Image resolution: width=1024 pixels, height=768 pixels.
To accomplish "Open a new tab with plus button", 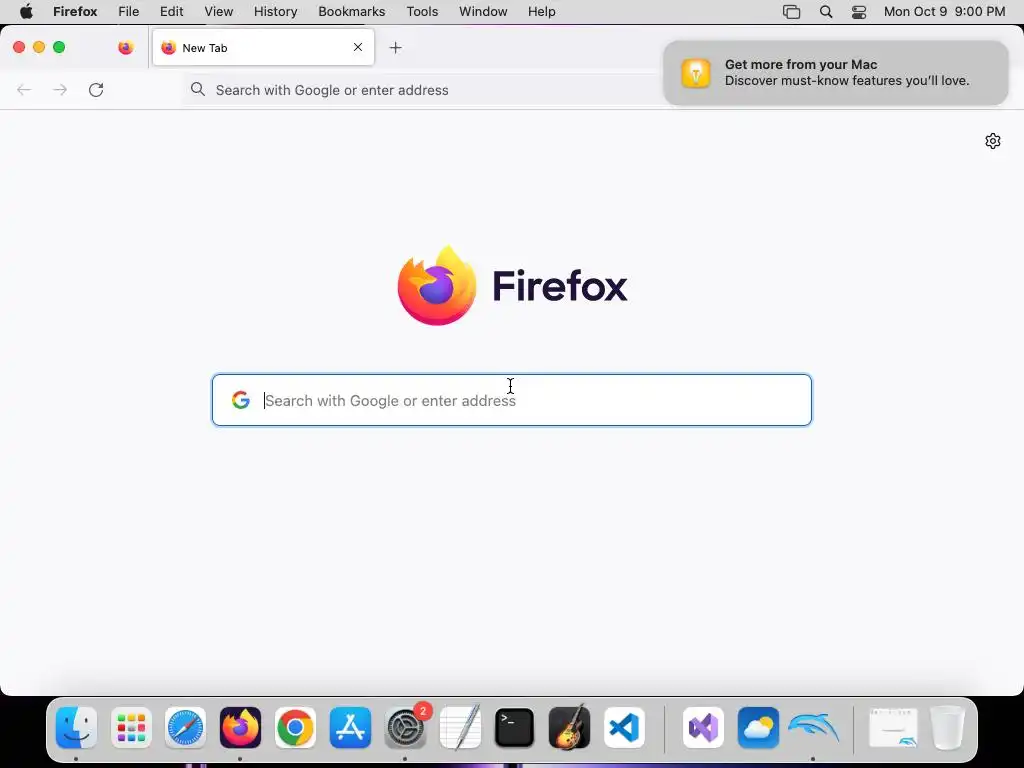I will pyautogui.click(x=395, y=48).
